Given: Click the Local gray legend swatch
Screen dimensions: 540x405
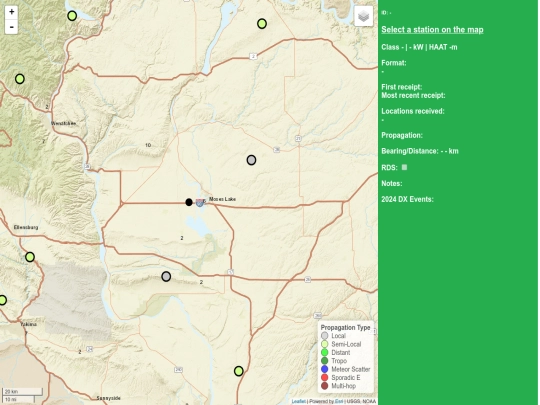Looking at the screenshot, I should (x=324, y=336).
